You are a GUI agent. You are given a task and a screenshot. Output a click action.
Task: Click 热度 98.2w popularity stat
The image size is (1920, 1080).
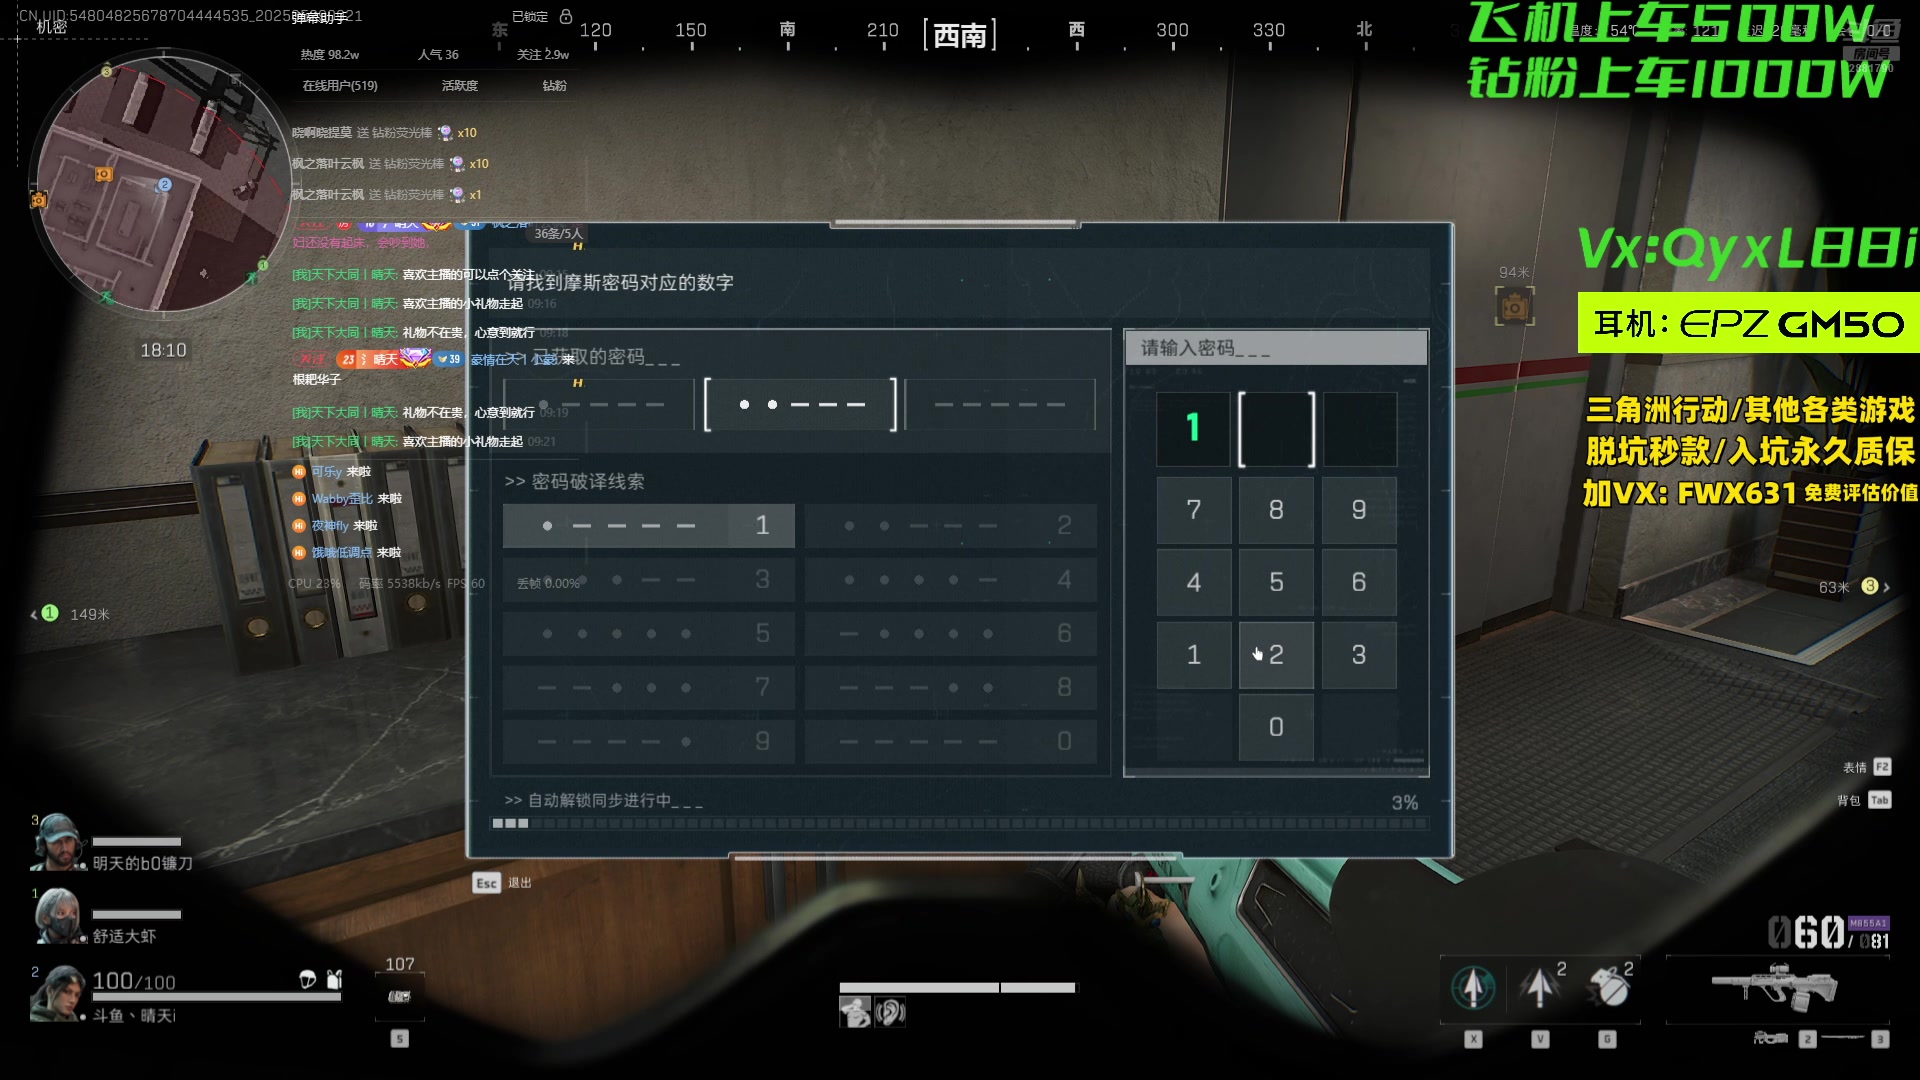[x=330, y=55]
